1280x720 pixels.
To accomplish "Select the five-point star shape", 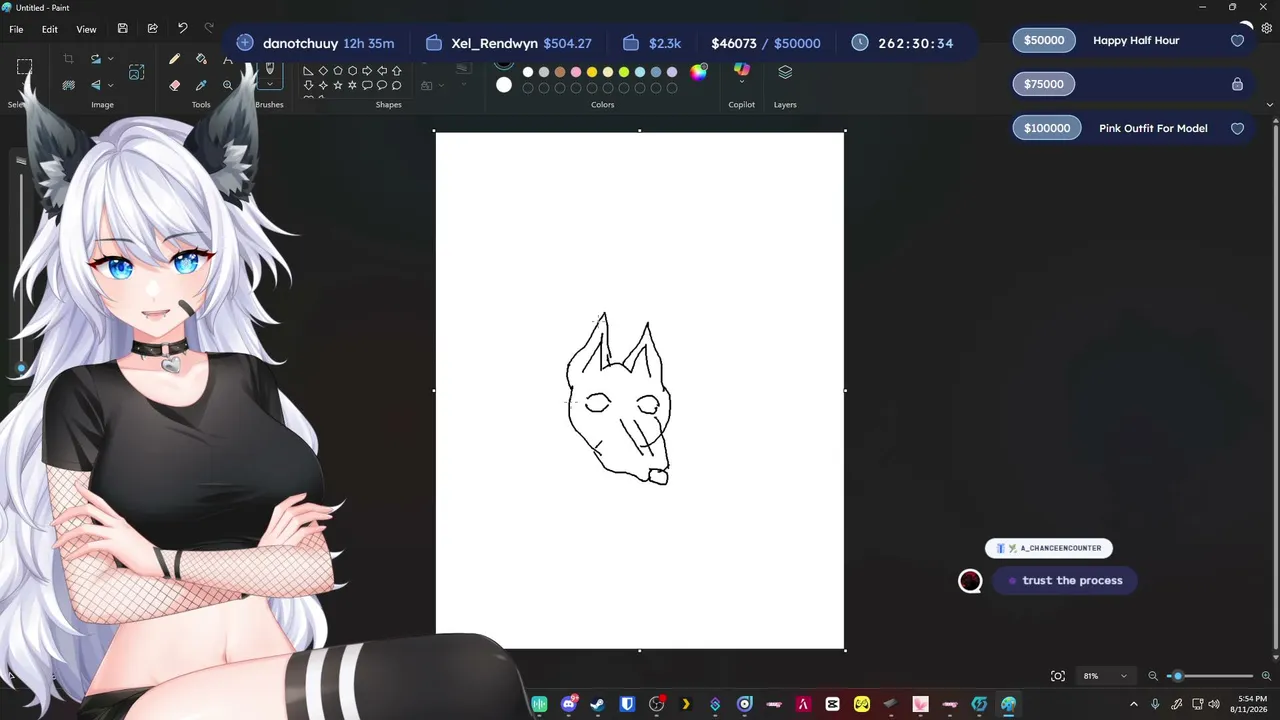I will (337, 86).
